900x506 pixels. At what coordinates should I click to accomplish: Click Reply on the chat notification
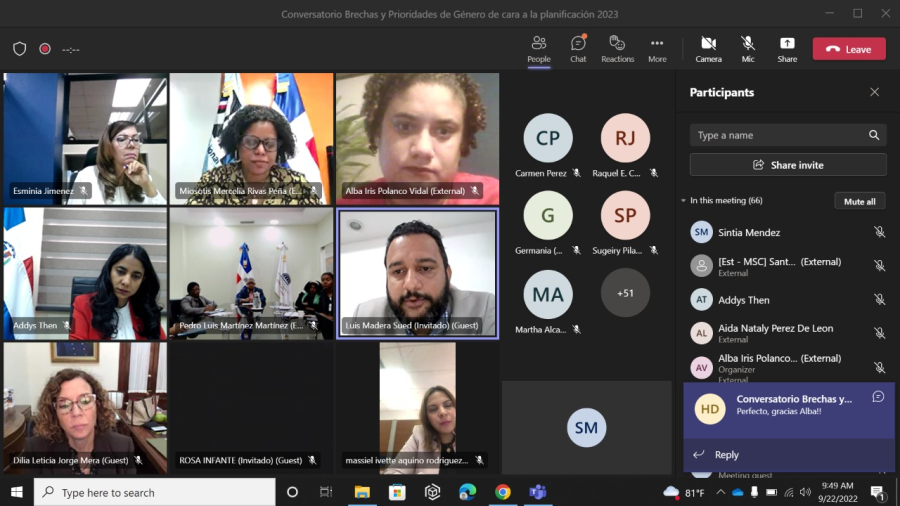coord(726,455)
